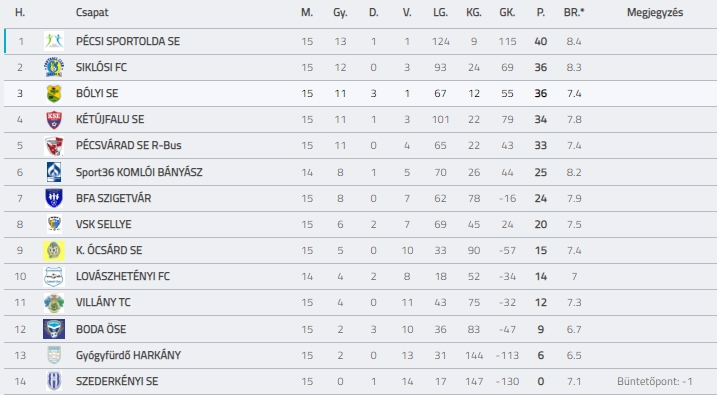Click the SIKLÓSI FC crest icon
The height and width of the screenshot is (395, 717).
click(54, 67)
